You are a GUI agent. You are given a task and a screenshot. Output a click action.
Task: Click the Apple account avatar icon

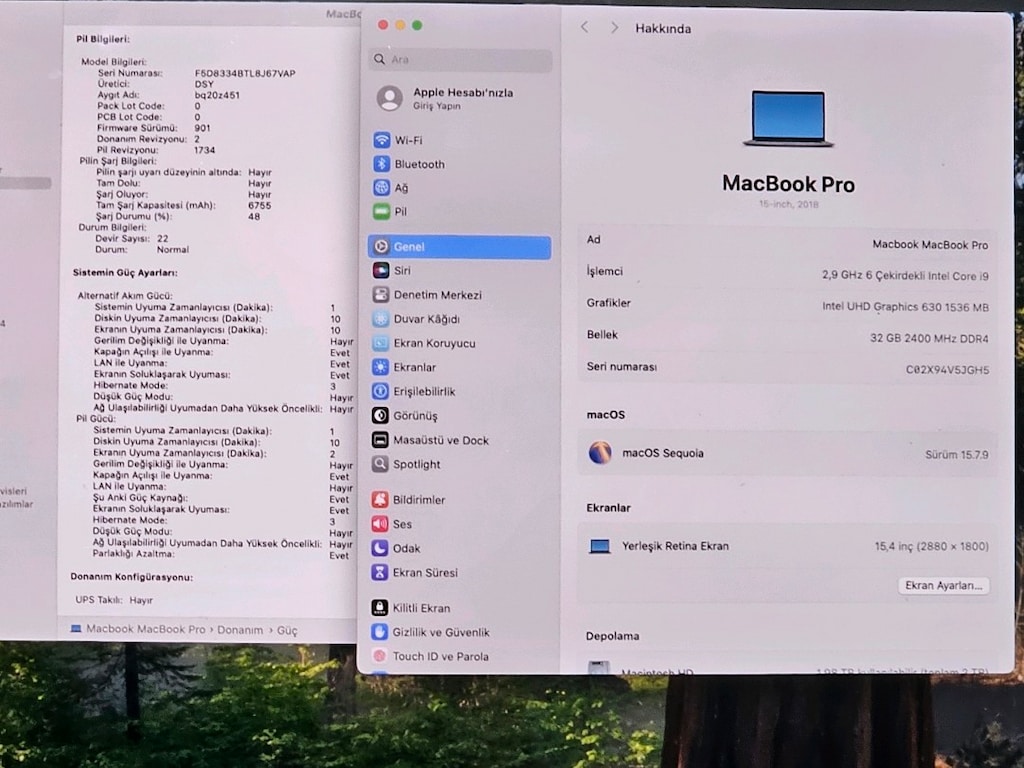(390, 99)
